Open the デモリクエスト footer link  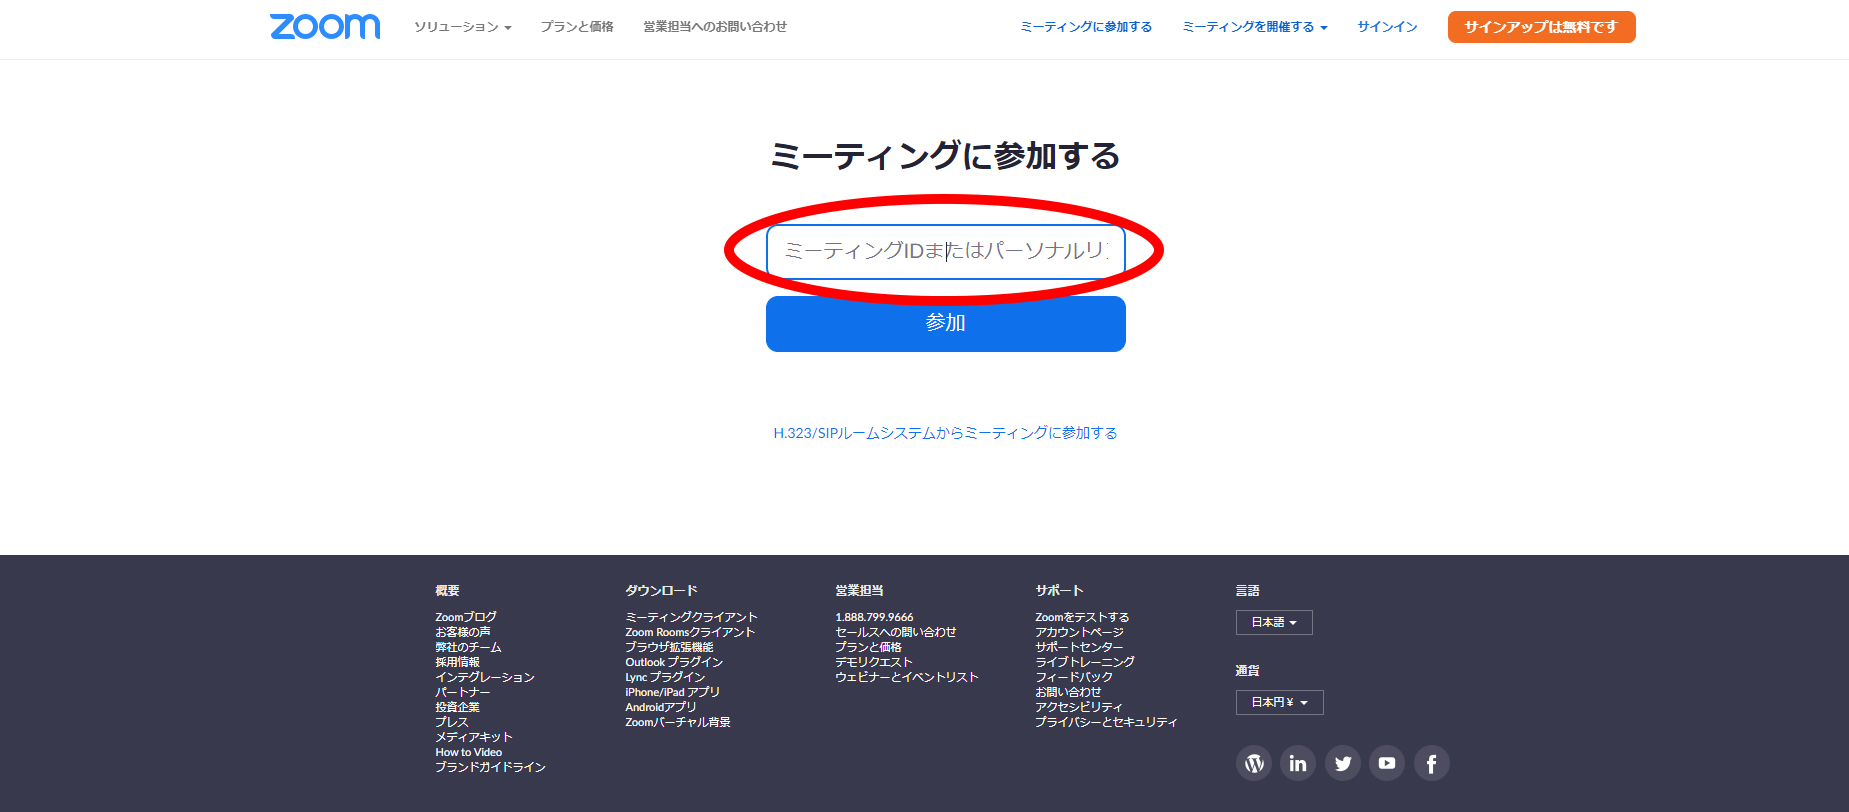click(x=874, y=662)
